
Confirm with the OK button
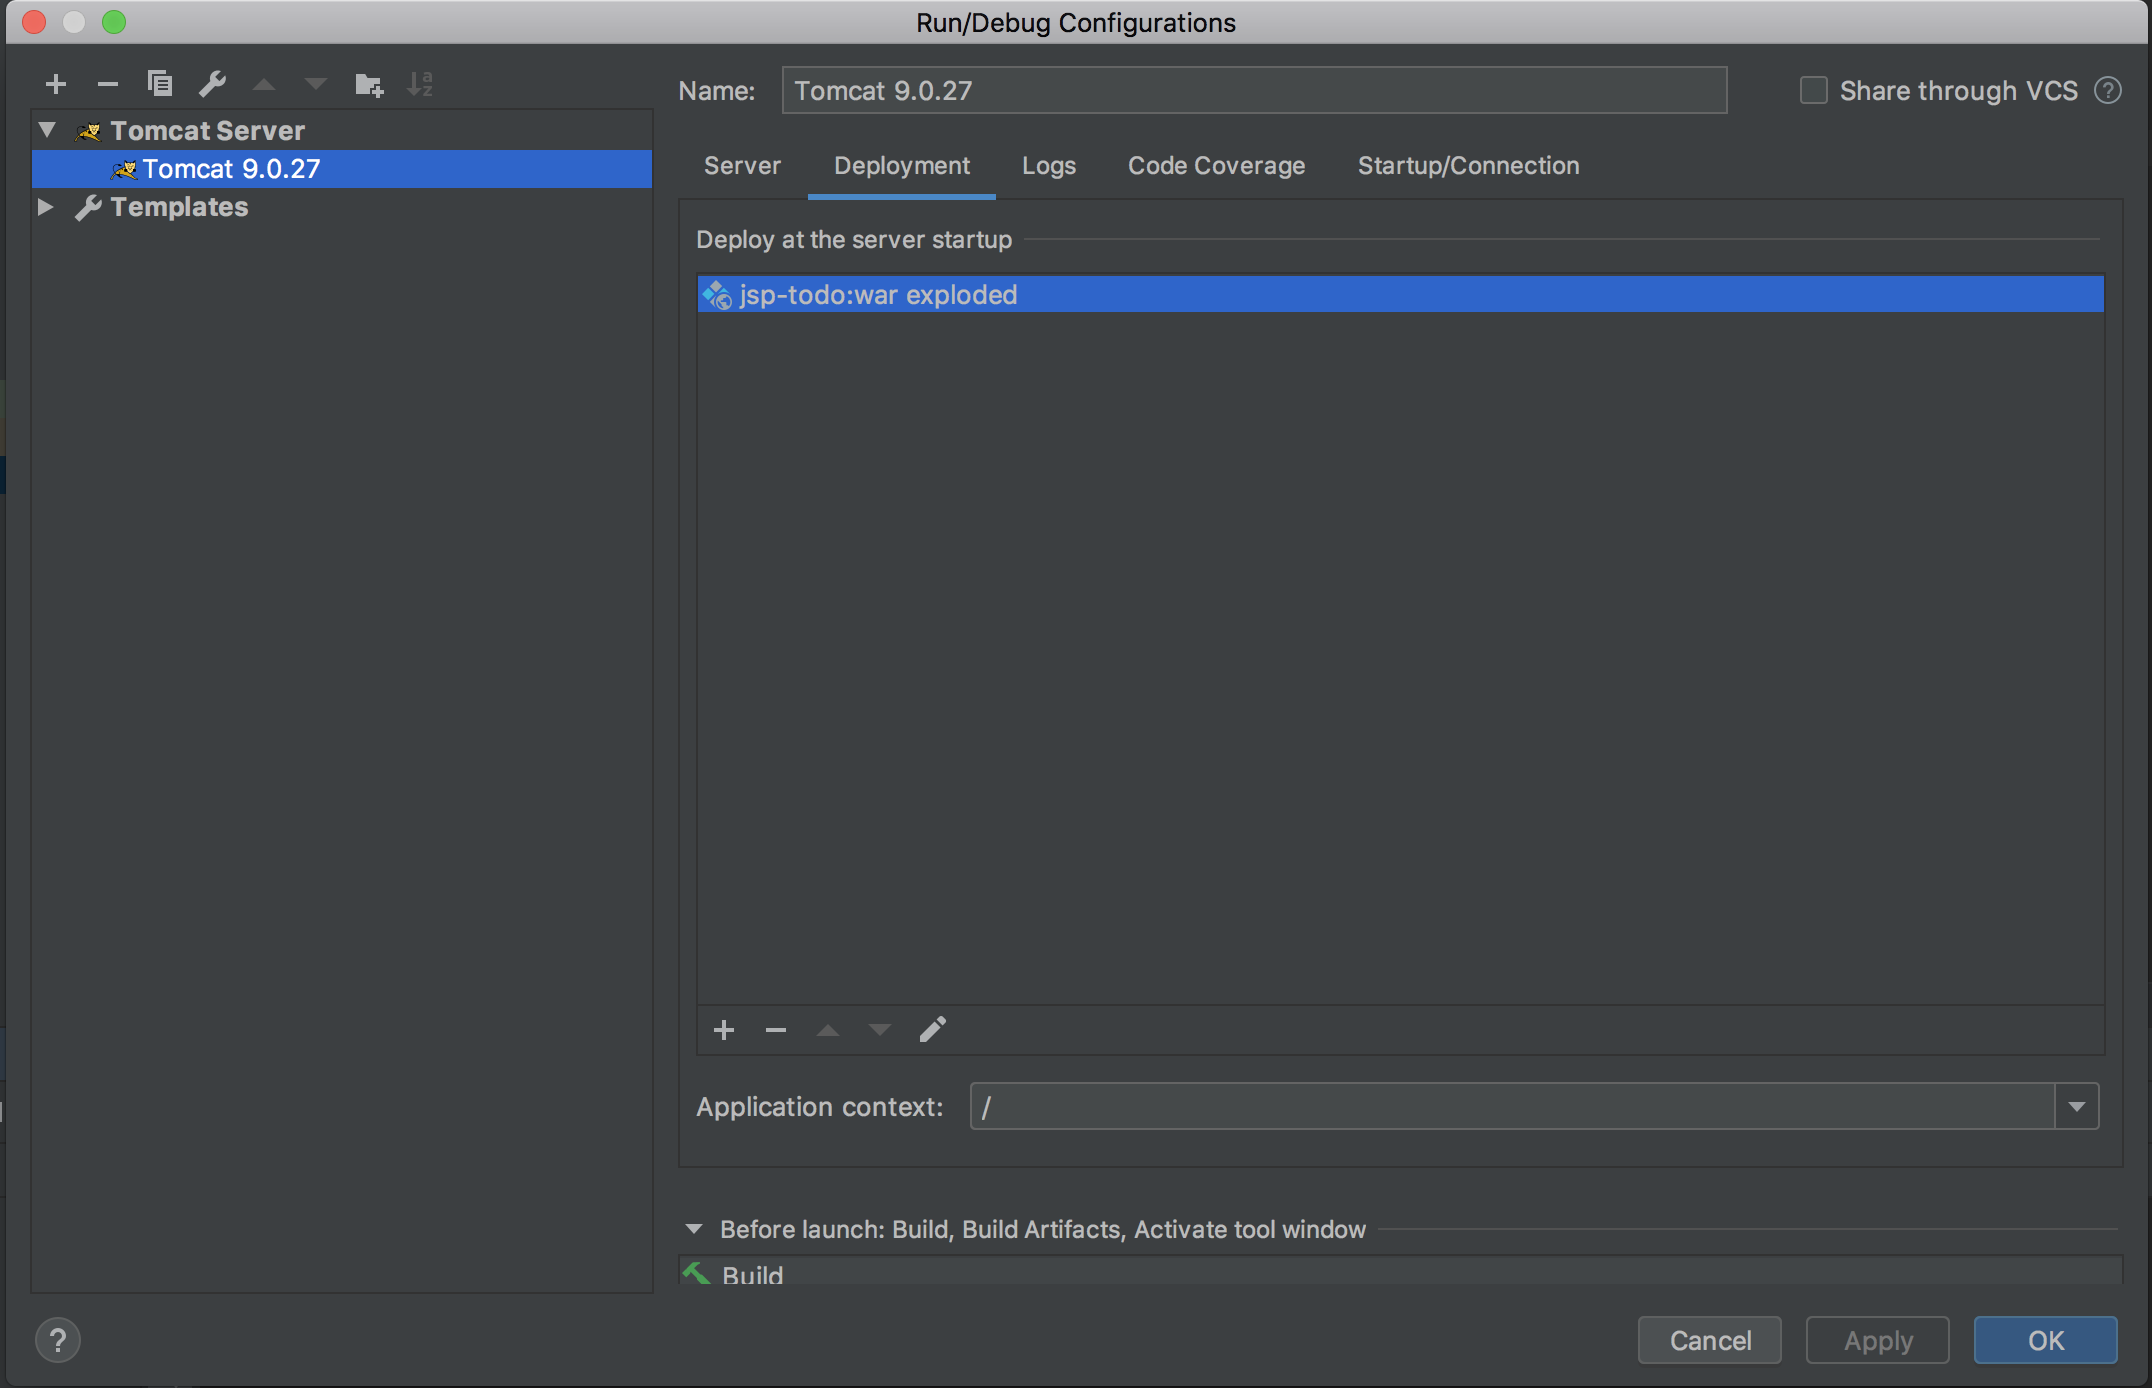[x=2045, y=1341]
